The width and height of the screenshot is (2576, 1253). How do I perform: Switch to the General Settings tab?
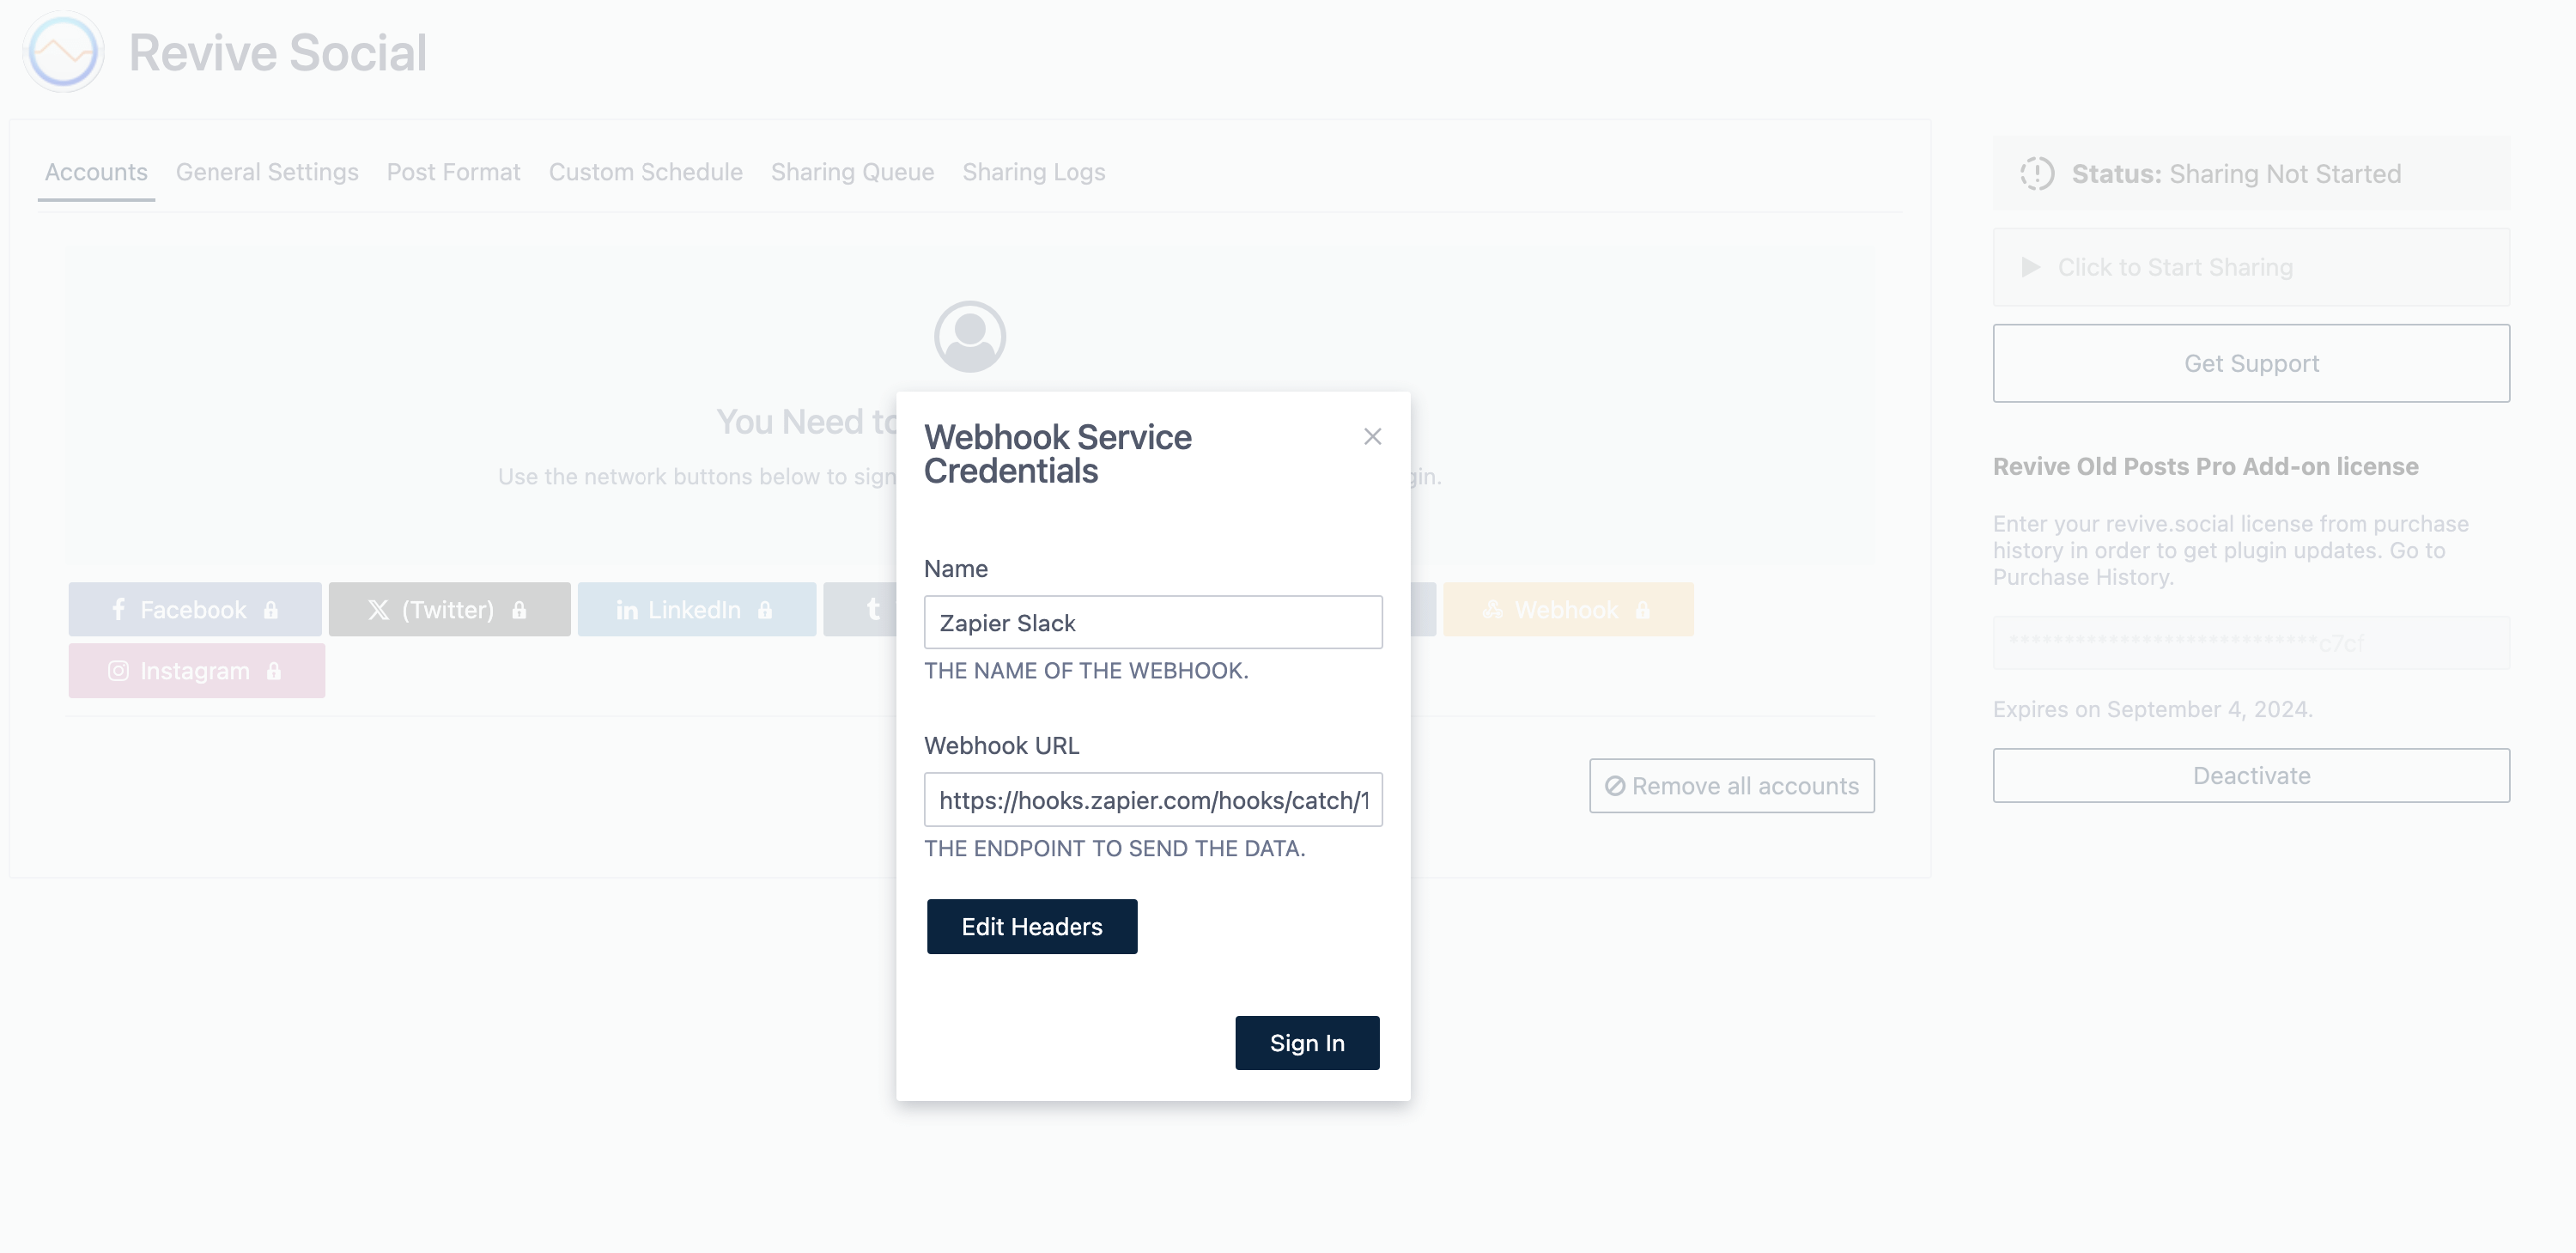[x=267, y=172]
